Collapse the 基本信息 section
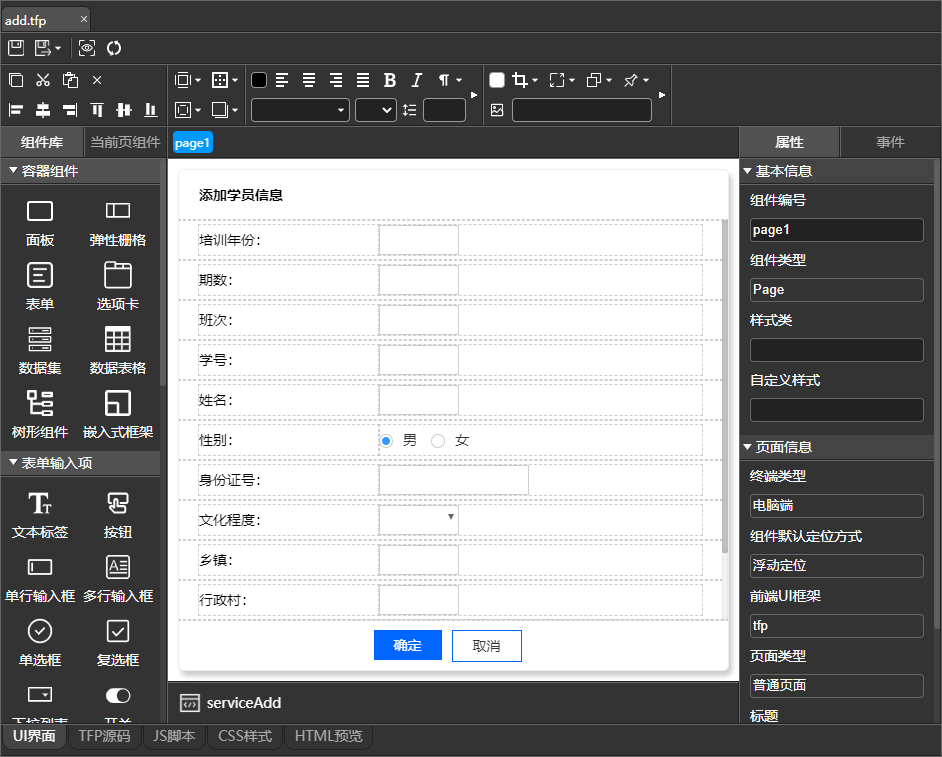Viewport: 942px width, 757px height. click(747, 171)
